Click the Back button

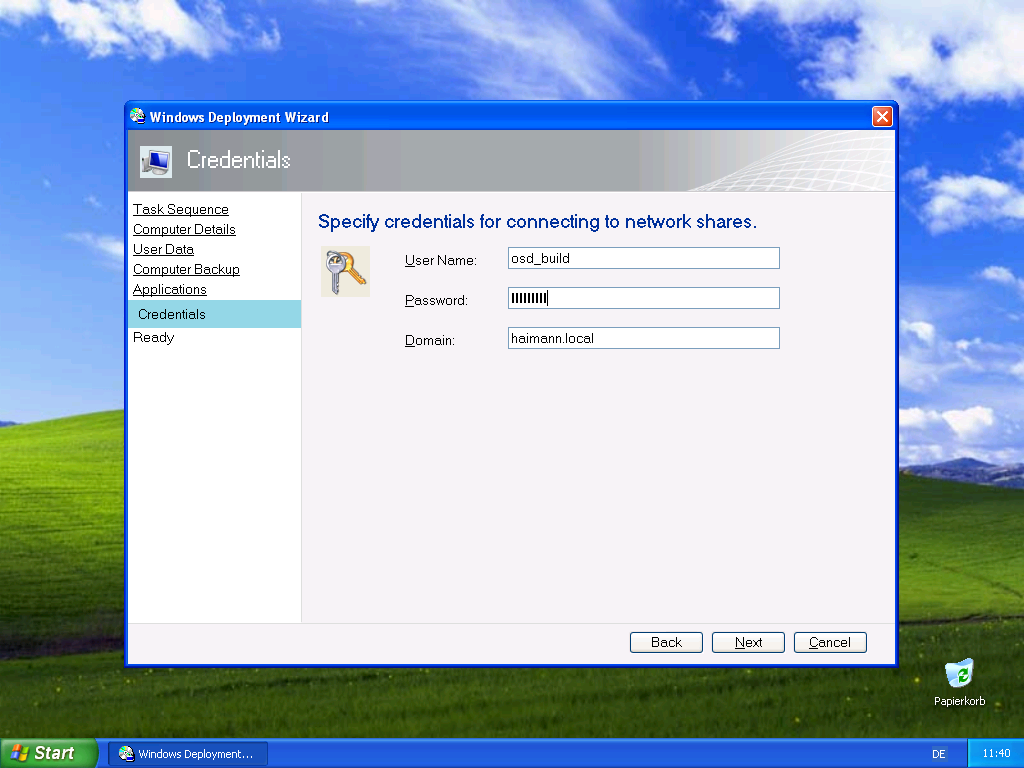pos(666,643)
